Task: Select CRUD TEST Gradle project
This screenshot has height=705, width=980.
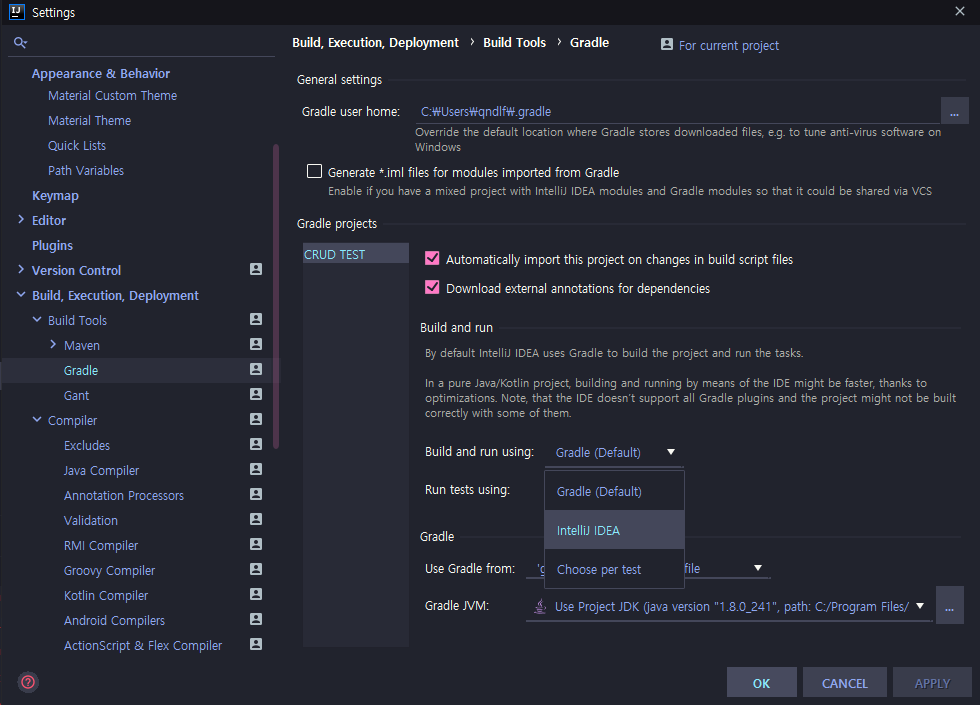Action: (356, 254)
